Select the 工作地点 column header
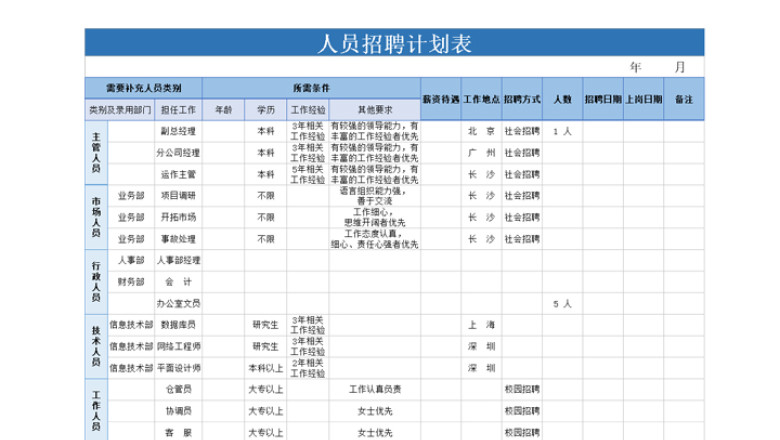The width and height of the screenshot is (780, 440). coord(481,99)
